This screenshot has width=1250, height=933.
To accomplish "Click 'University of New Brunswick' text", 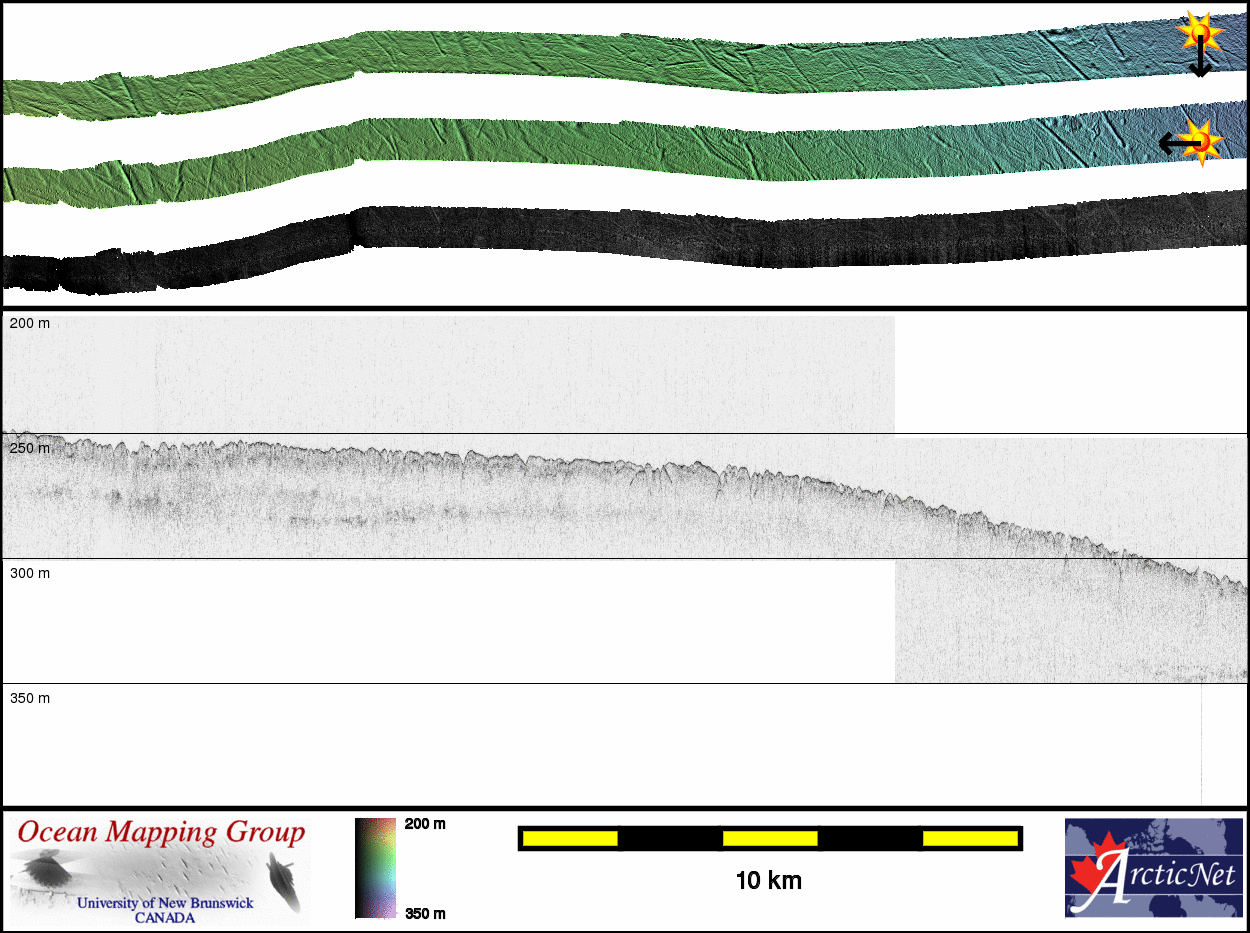I will point(165,903).
